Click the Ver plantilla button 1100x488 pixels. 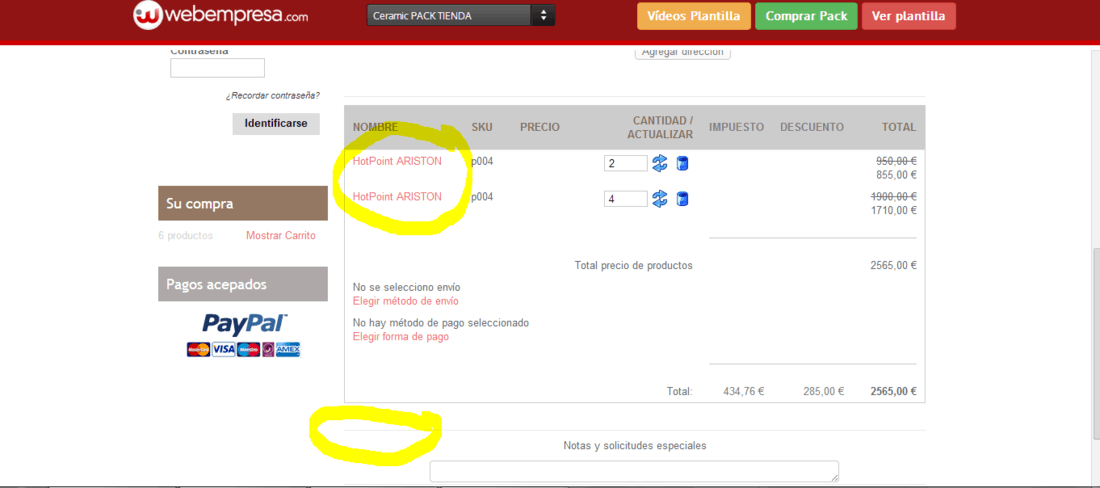(x=908, y=16)
